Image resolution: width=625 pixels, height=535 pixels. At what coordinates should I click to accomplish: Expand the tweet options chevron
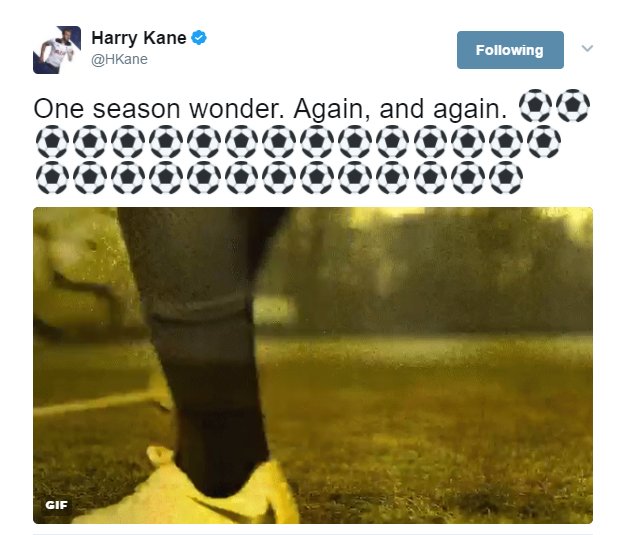click(x=587, y=48)
